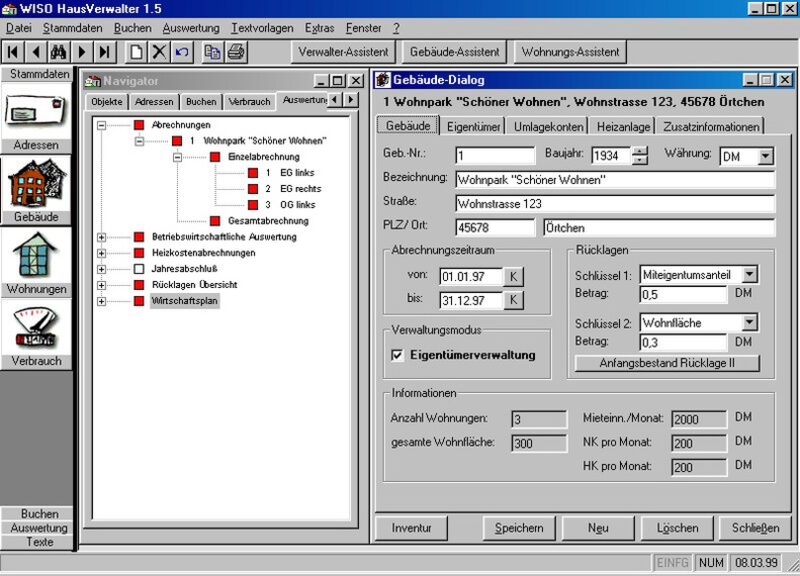The height and width of the screenshot is (576, 800).
Task: Expand Betriebswirtschaftliche Auswertung node
Action: click(x=102, y=237)
